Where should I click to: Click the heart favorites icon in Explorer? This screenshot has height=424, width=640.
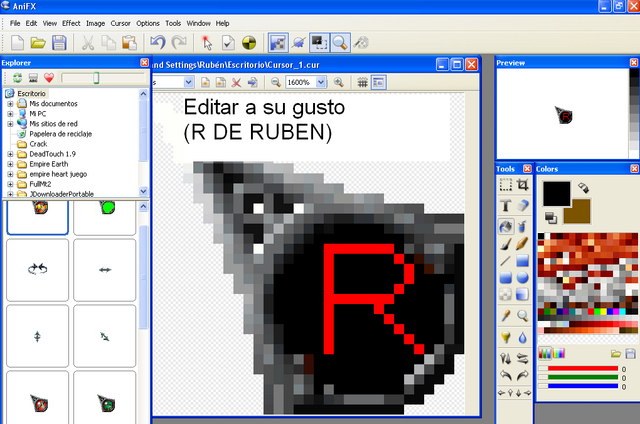(x=49, y=78)
